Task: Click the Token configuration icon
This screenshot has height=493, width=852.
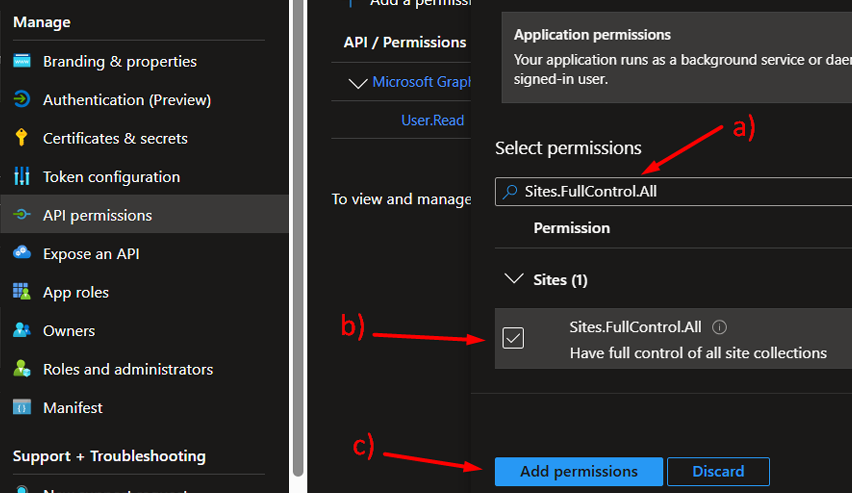Action: [x=22, y=177]
